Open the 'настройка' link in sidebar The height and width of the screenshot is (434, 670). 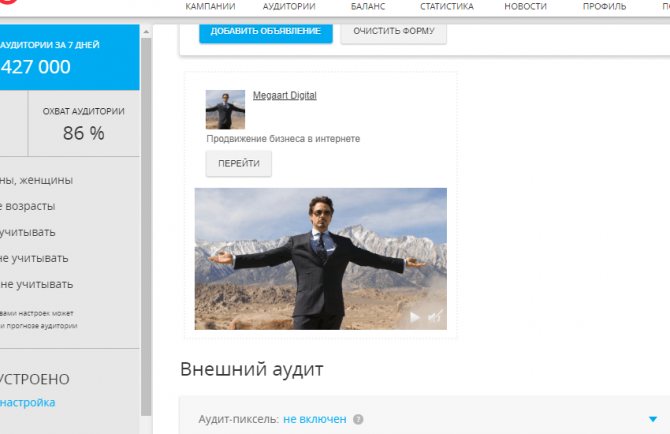(27, 403)
